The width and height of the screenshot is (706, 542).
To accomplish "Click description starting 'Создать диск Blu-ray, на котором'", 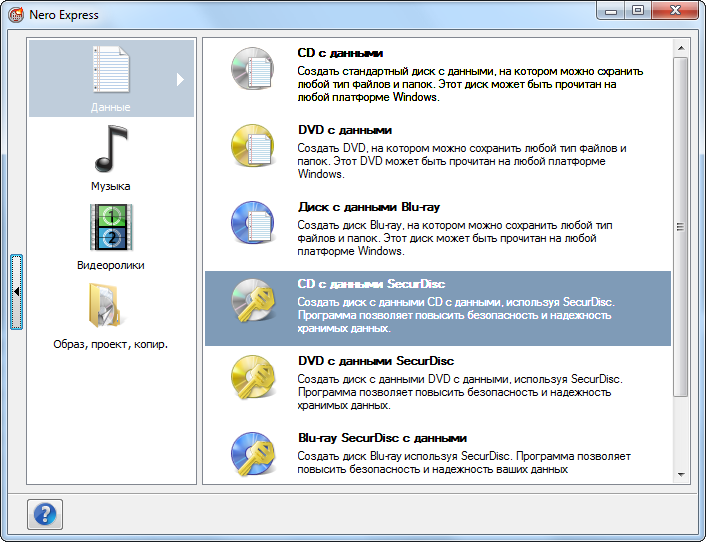I will click(455, 238).
